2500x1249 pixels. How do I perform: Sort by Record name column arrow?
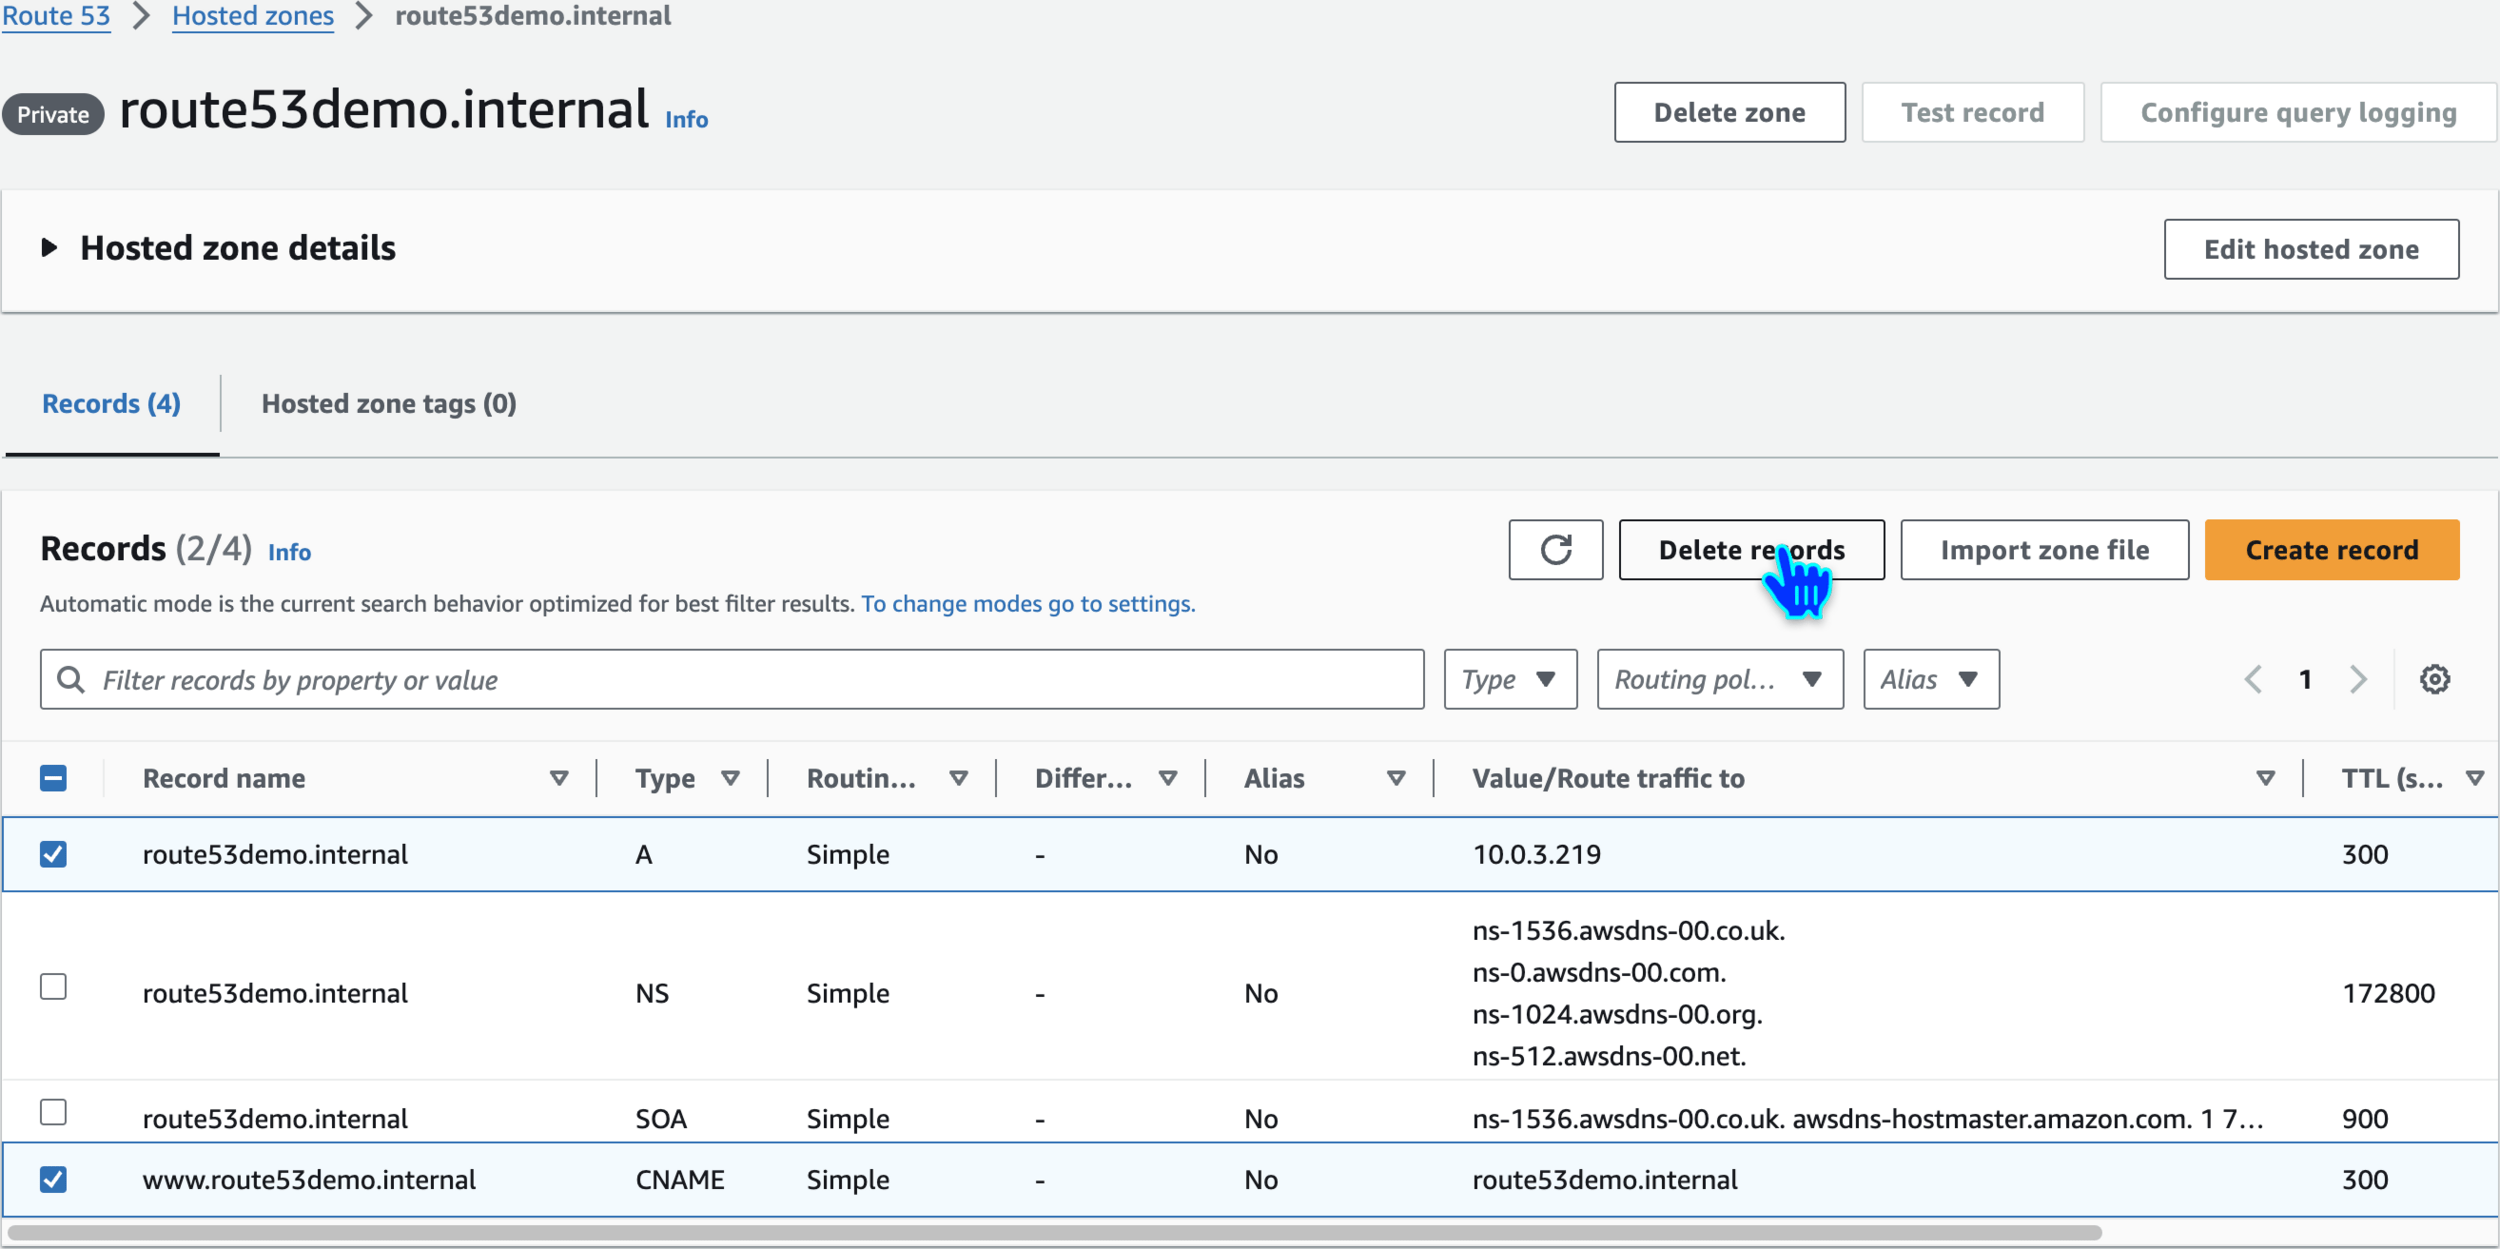(x=559, y=778)
